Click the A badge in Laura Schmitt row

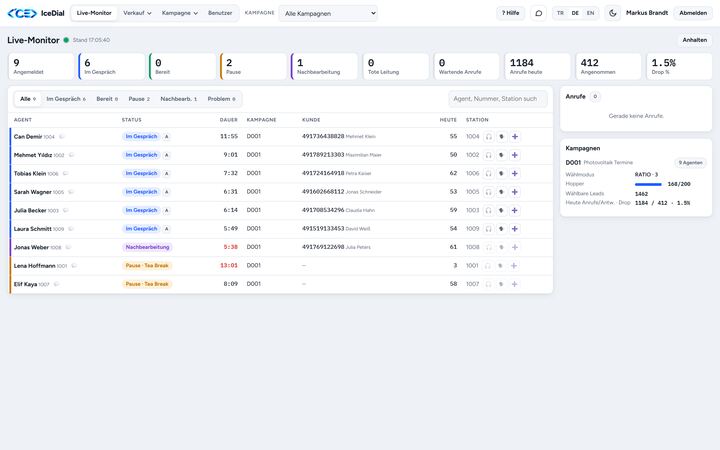click(167, 229)
